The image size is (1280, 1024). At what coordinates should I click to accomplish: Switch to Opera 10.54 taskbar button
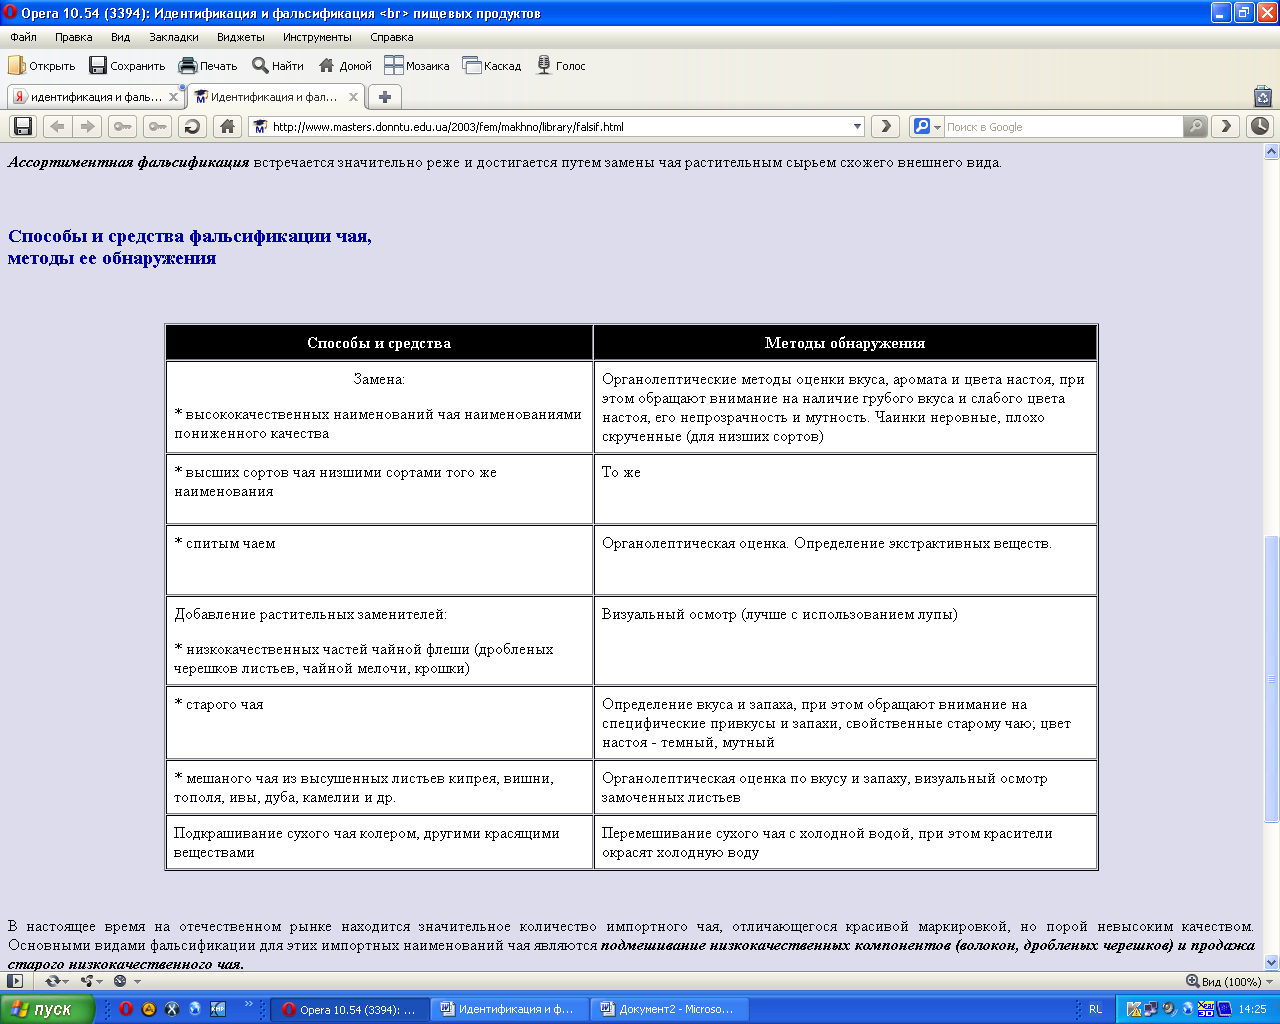(350, 1009)
